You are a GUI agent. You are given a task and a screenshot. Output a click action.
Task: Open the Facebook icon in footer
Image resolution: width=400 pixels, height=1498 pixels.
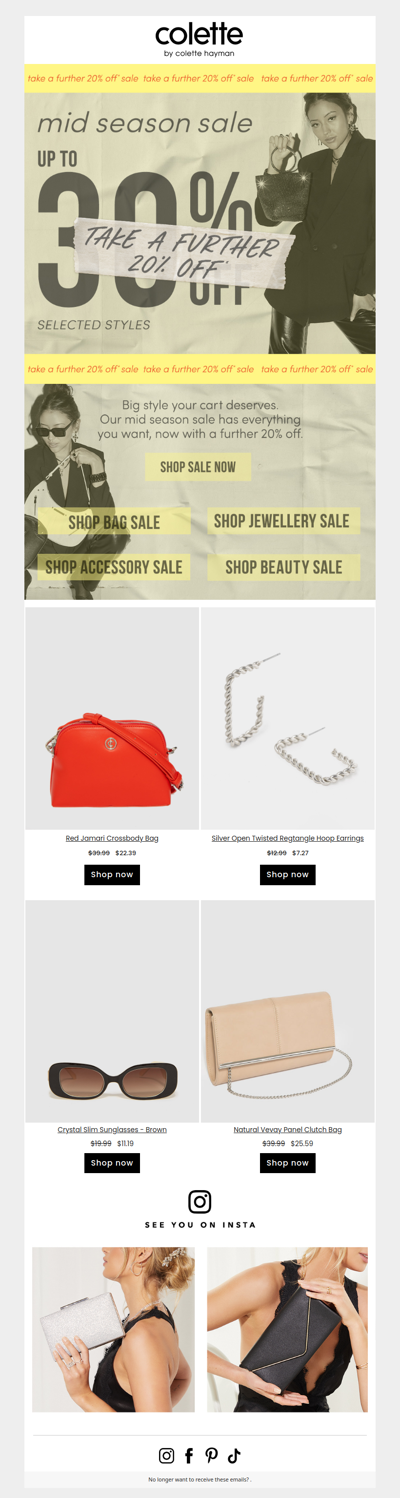tap(189, 1455)
